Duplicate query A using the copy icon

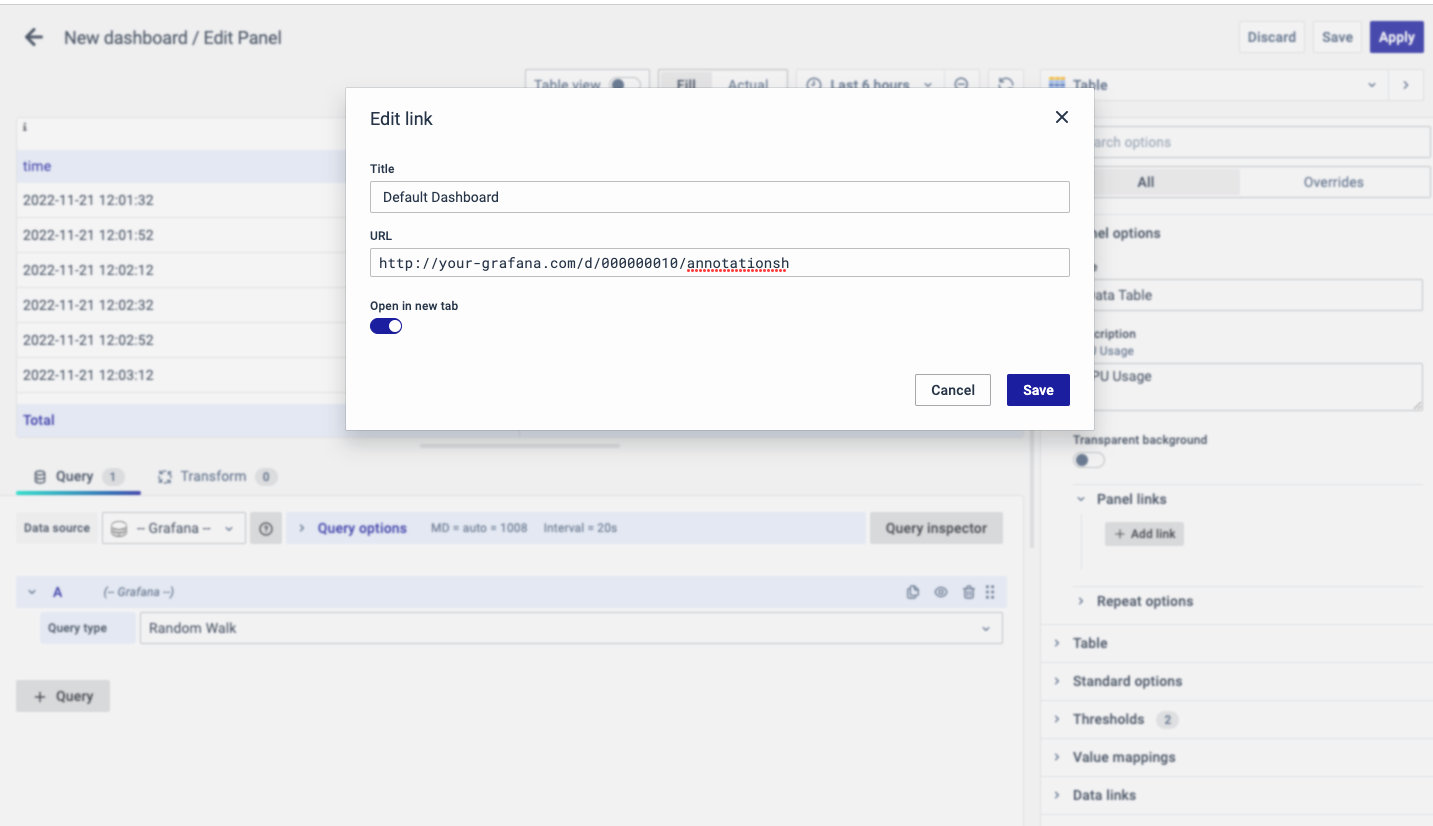coord(912,592)
